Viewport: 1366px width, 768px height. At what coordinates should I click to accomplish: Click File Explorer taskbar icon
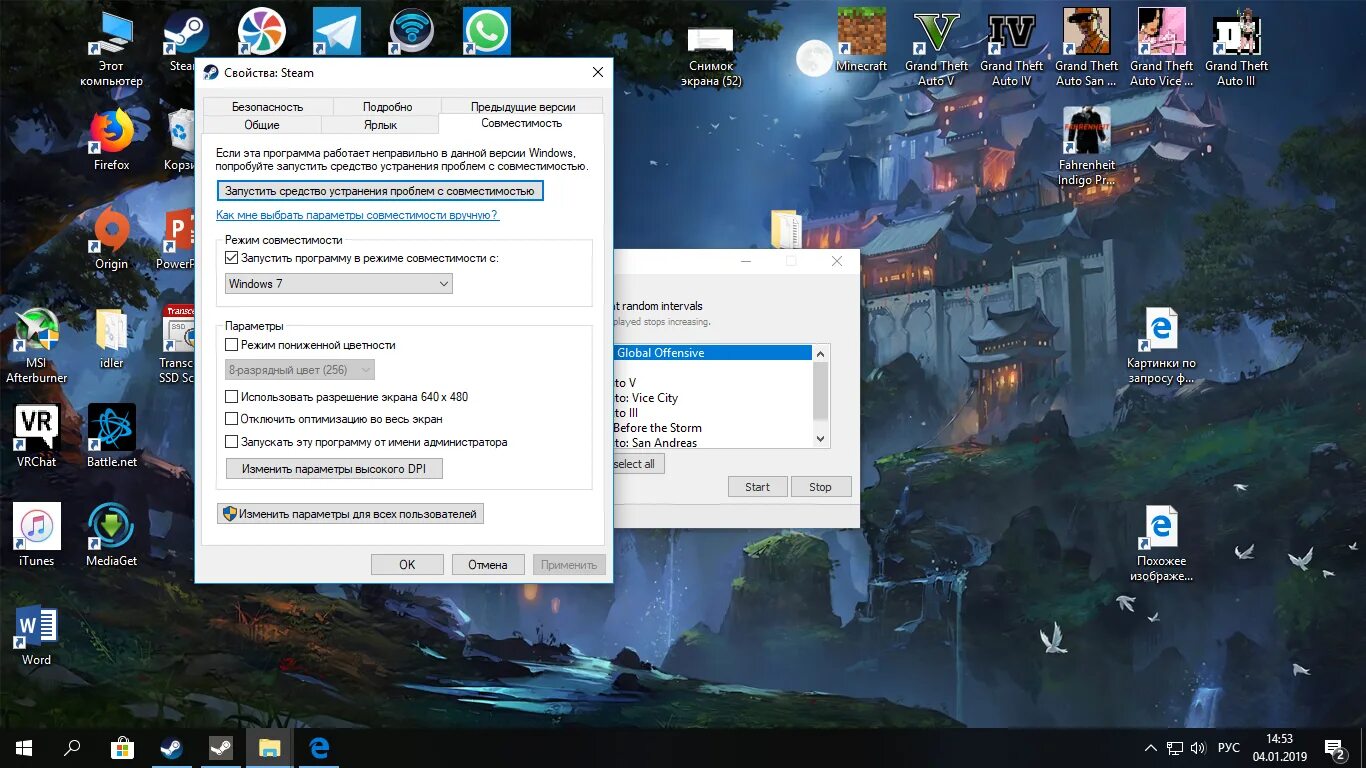[x=270, y=748]
